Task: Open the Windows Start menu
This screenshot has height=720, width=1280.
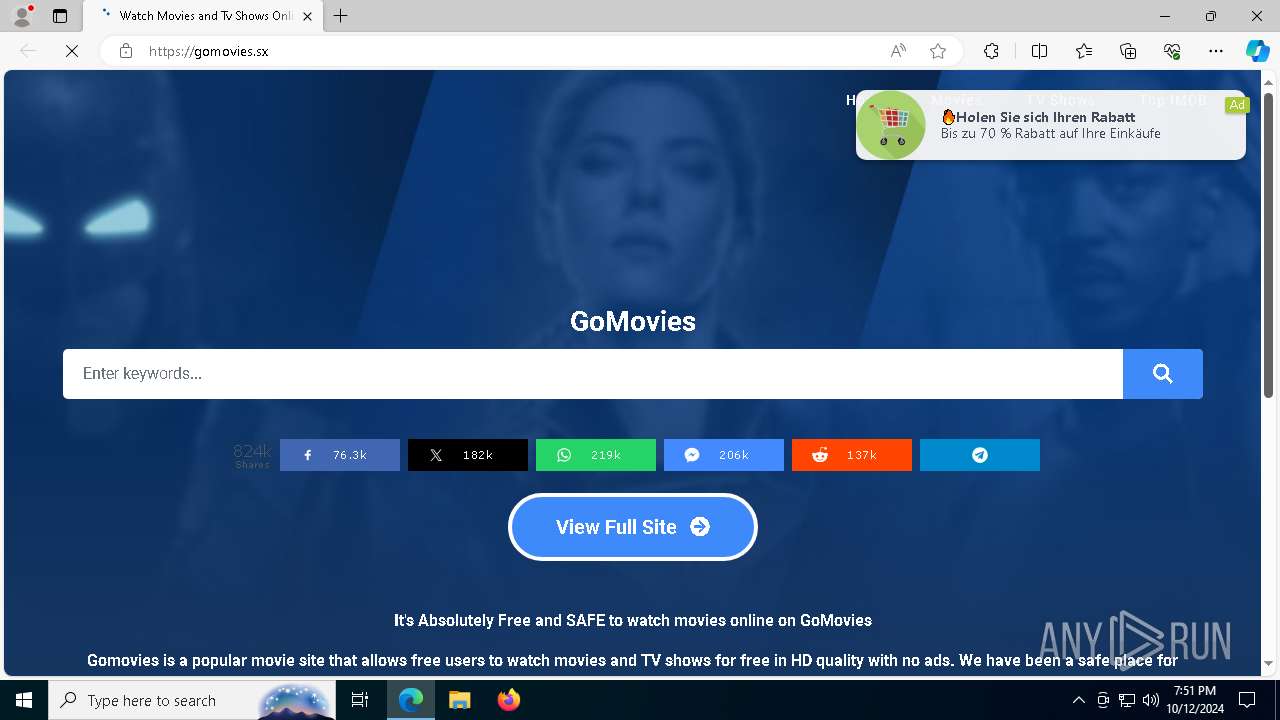Action: pyautogui.click(x=24, y=700)
